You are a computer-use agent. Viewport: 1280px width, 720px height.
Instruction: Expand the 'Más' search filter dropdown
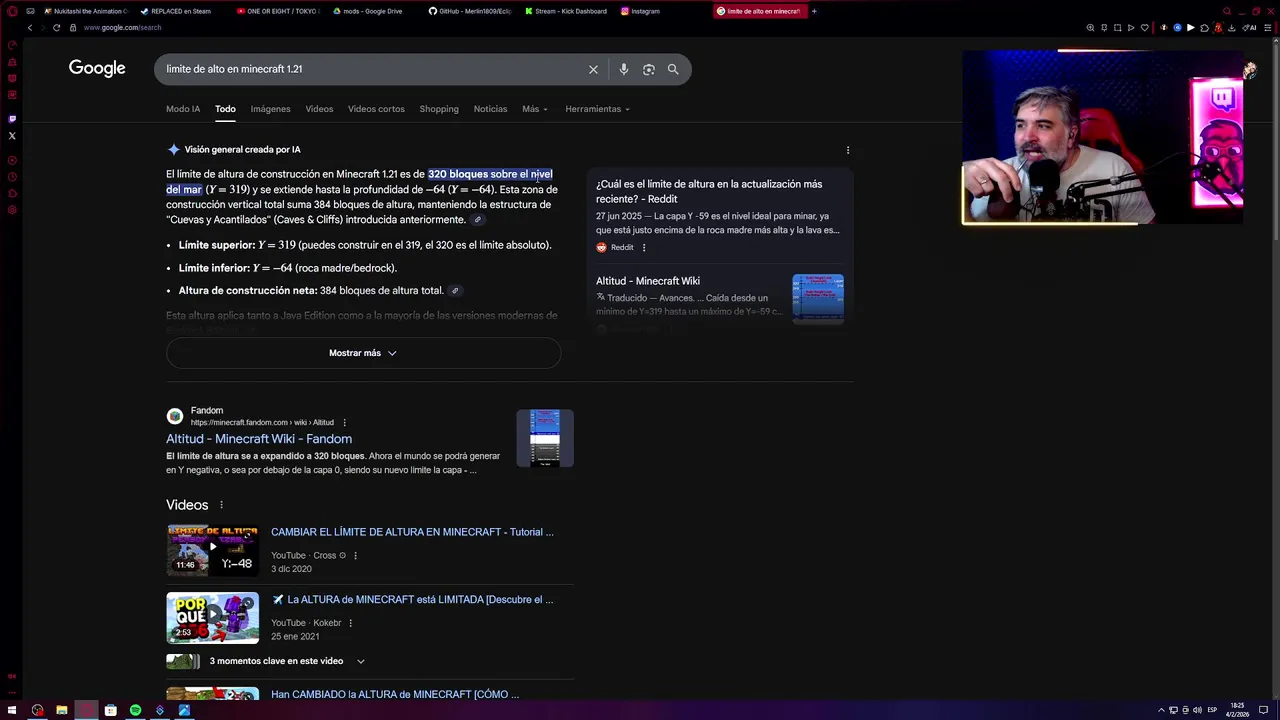click(535, 109)
